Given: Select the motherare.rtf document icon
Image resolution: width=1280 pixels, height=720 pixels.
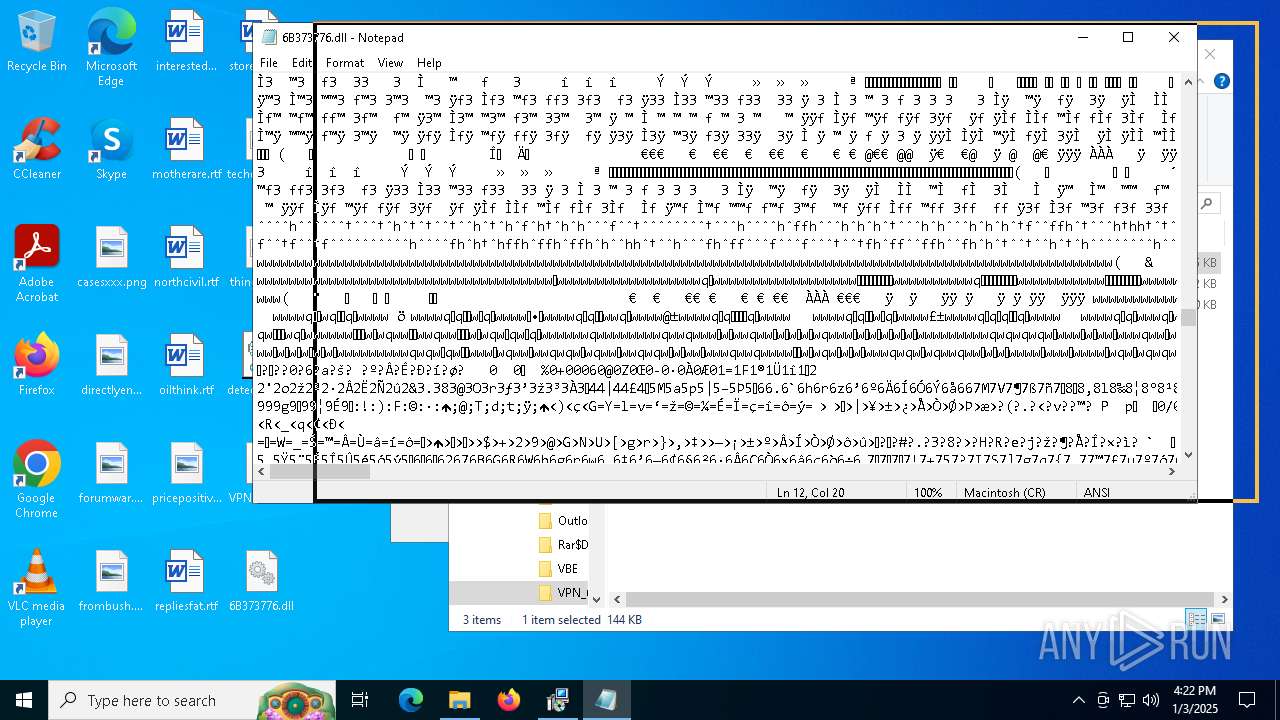Looking at the screenshot, I should 186,150.
